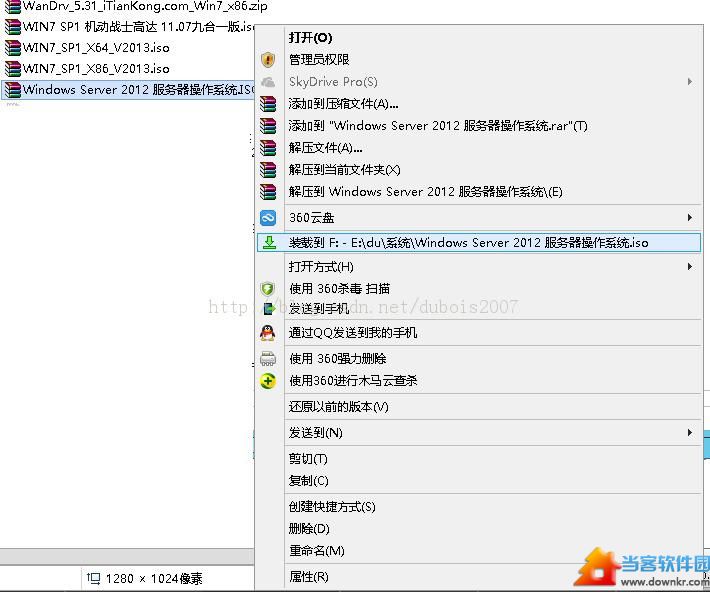Open the 发送到(N) menu entry
The height and width of the screenshot is (592, 710).
coord(479,433)
